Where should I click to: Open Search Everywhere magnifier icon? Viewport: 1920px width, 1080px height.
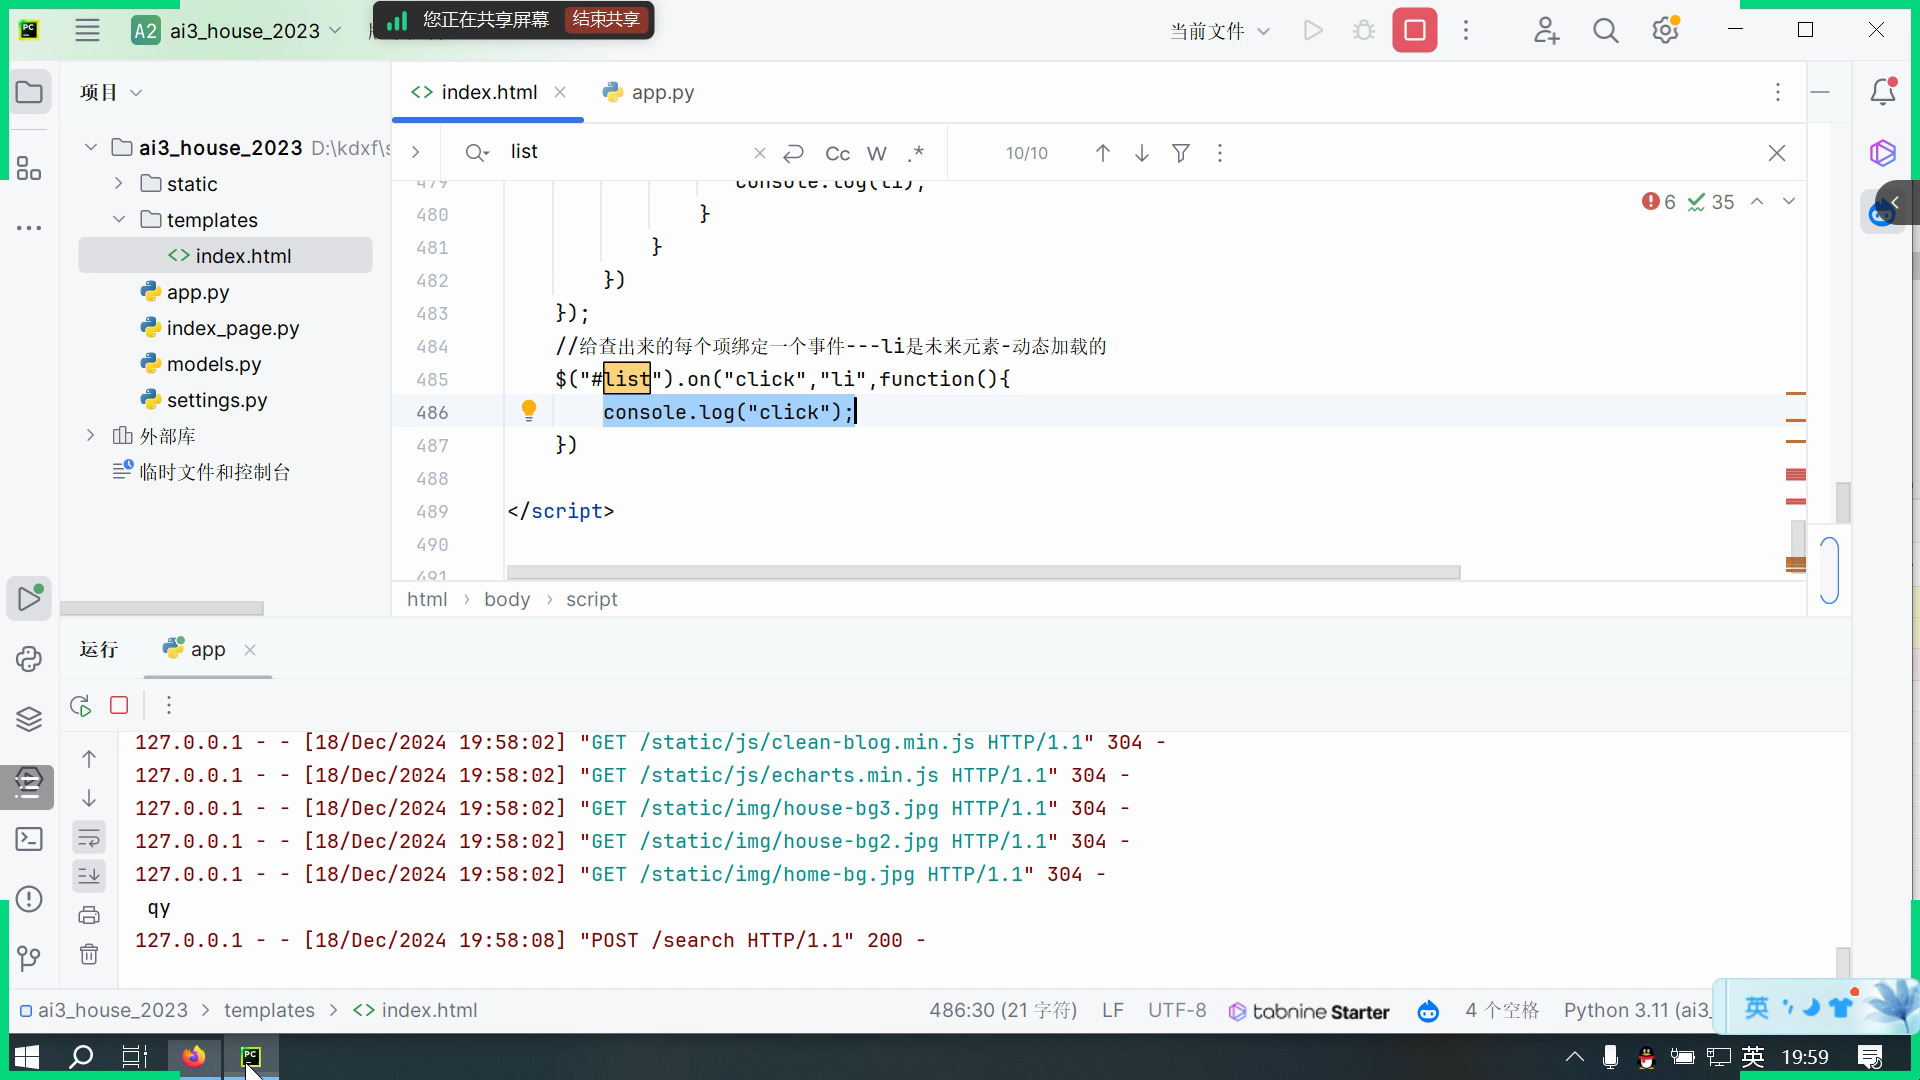pos(1606,30)
